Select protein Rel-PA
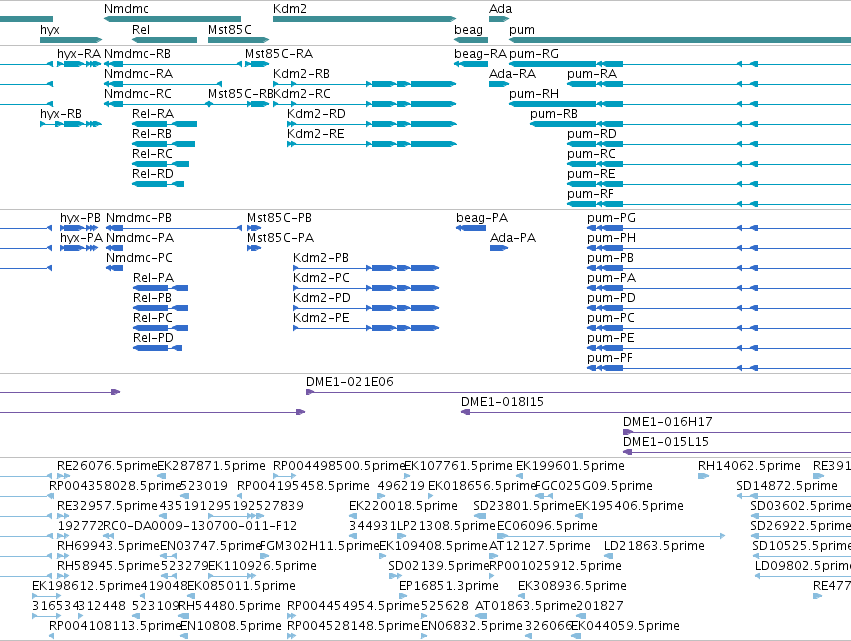The width and height of the screenshot is (851, 641). click(161, 288)
